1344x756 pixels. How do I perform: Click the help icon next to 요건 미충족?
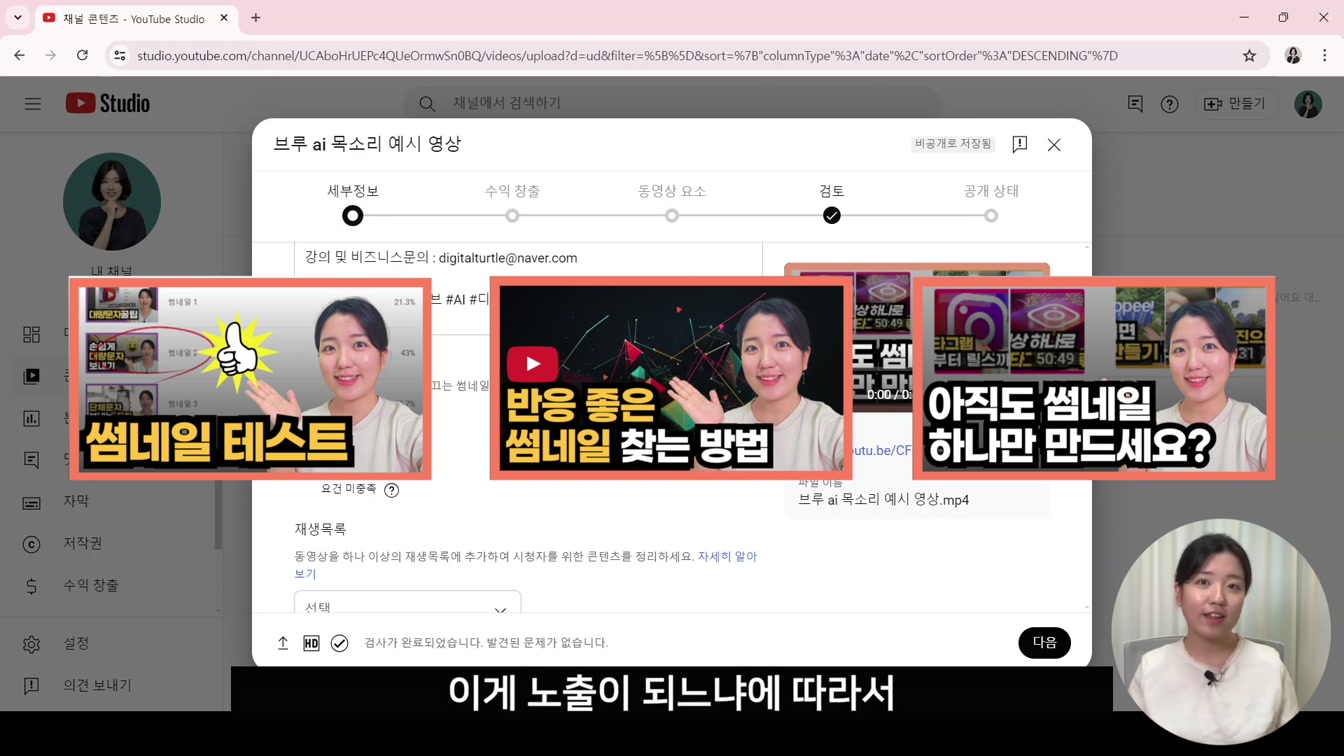coord(392,490)
